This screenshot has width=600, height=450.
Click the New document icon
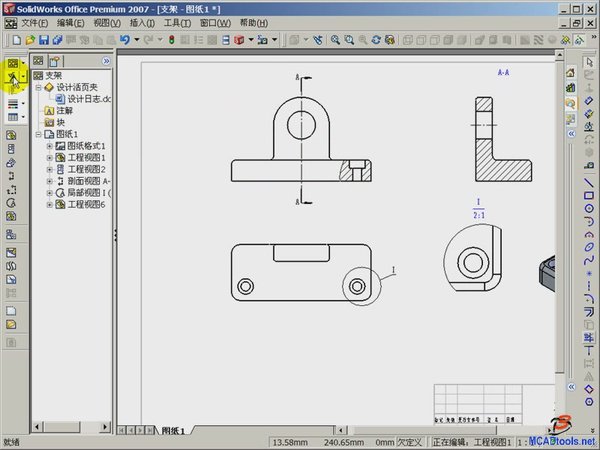(9, 40)
